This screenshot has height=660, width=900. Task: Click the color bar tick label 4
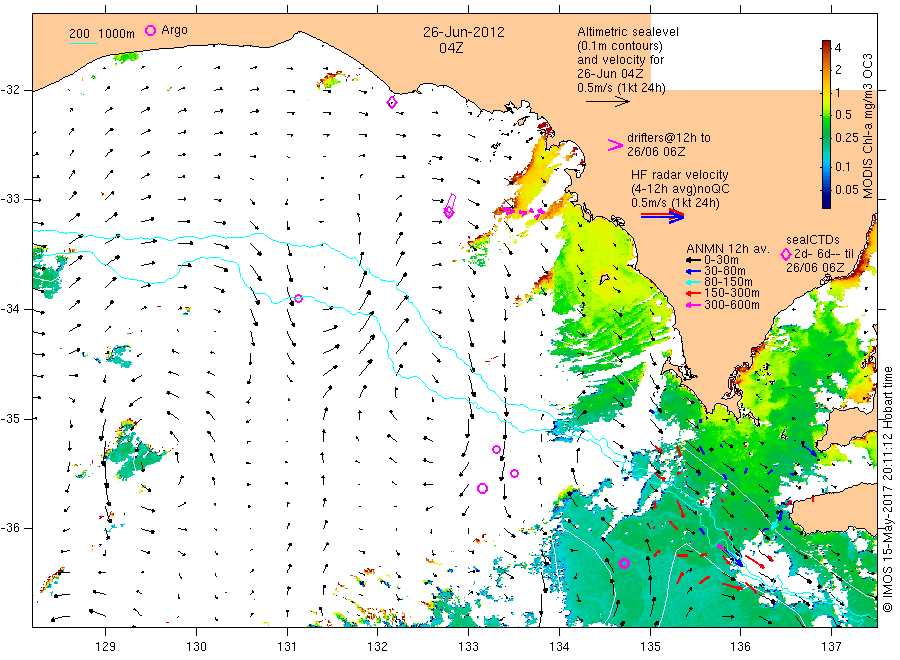pyautogui.click(x=837, y=48)
